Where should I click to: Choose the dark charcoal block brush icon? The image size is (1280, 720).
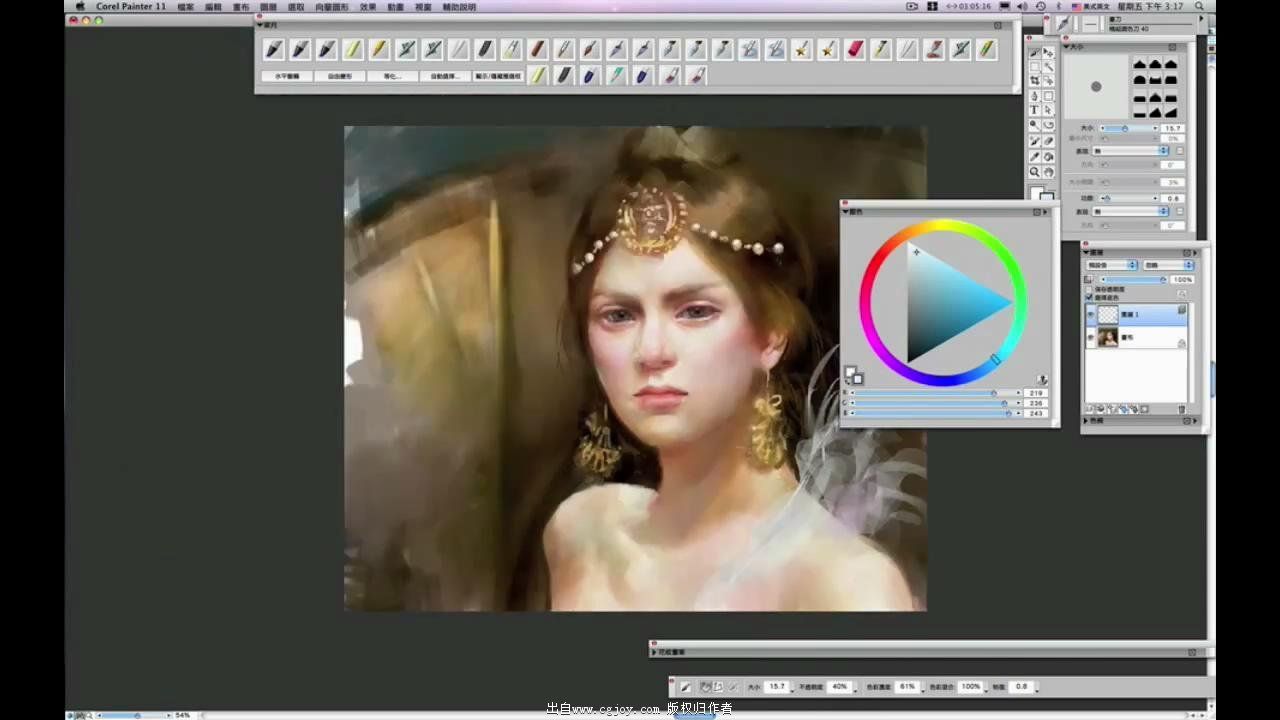click(x=483, y=49)
